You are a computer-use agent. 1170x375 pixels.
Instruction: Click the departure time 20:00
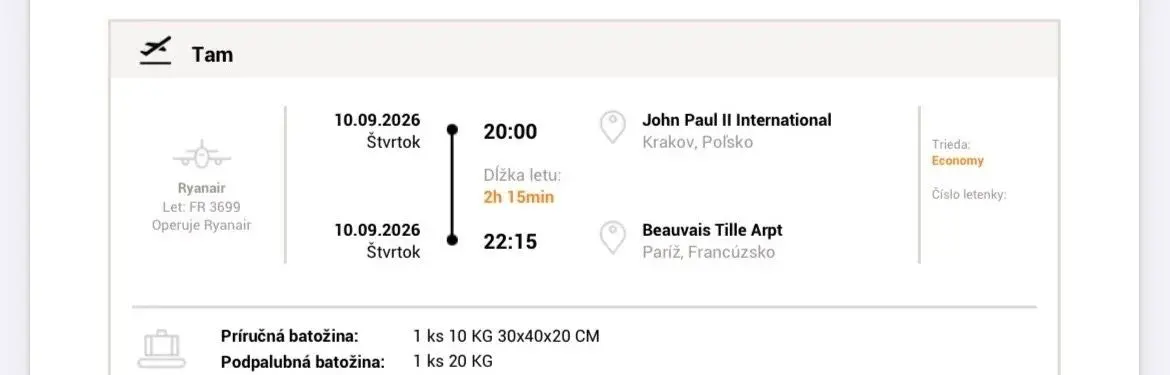(510, 132)
